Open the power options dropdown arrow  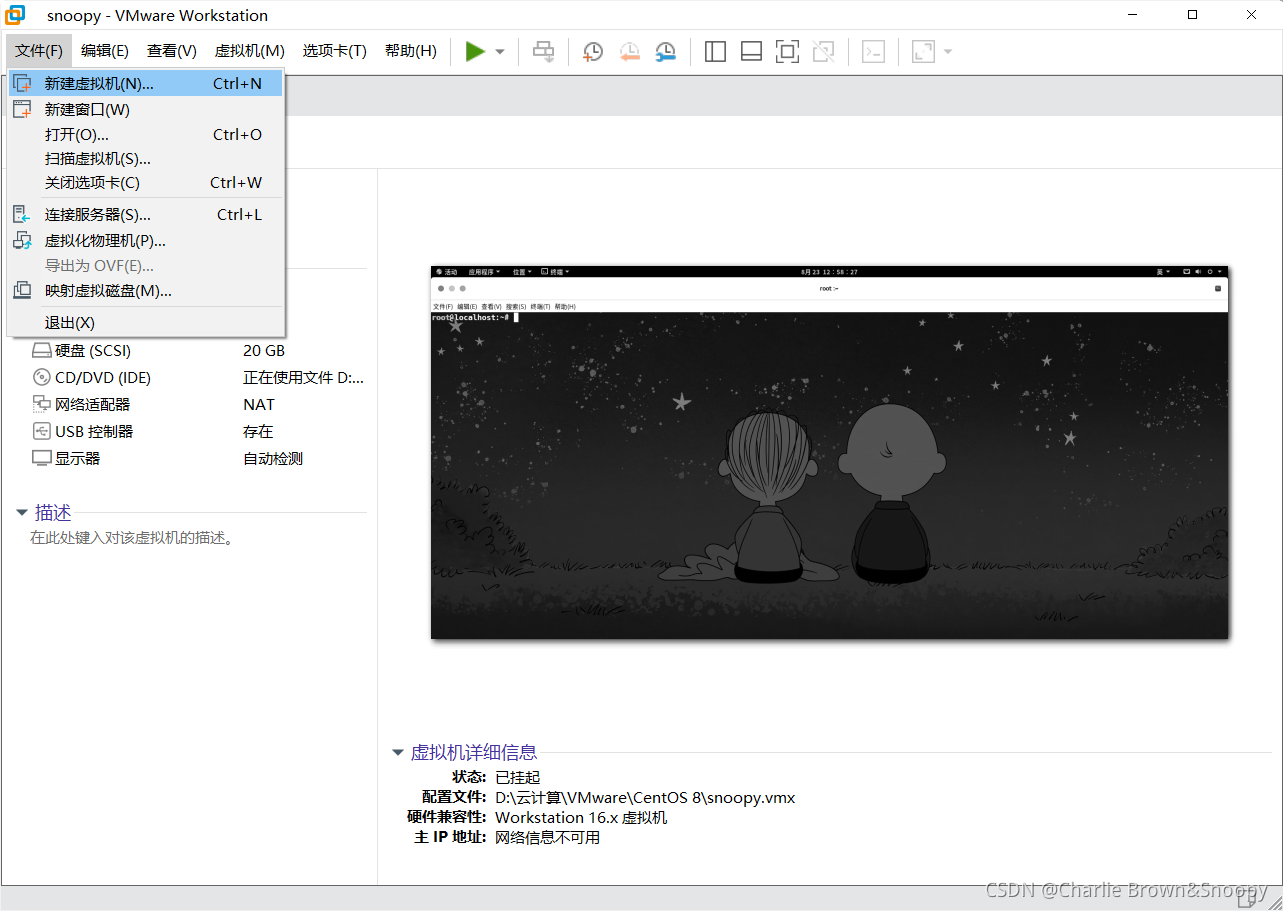click(500, 52)
